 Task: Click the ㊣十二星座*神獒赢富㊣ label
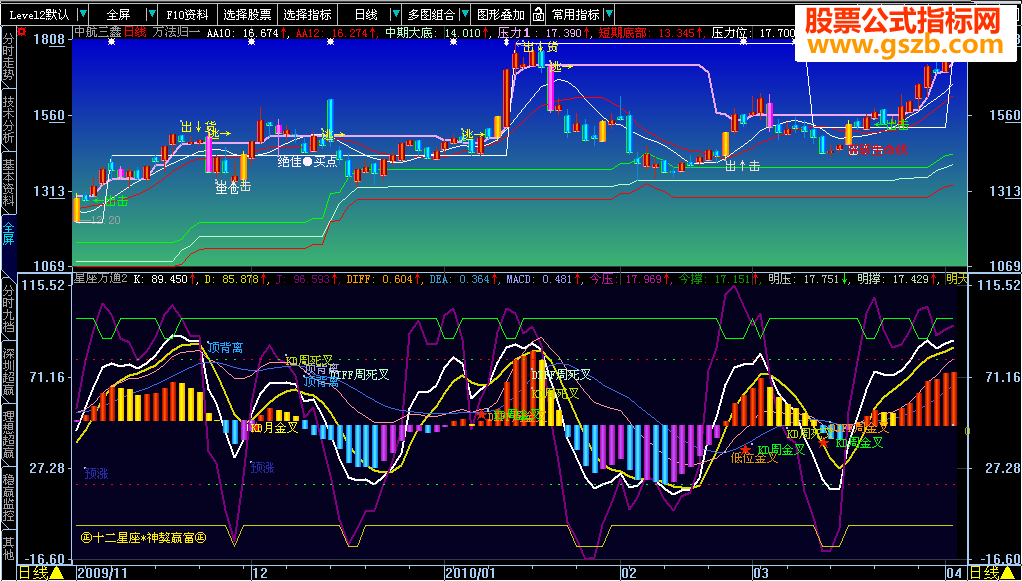(x=143, y=537)
